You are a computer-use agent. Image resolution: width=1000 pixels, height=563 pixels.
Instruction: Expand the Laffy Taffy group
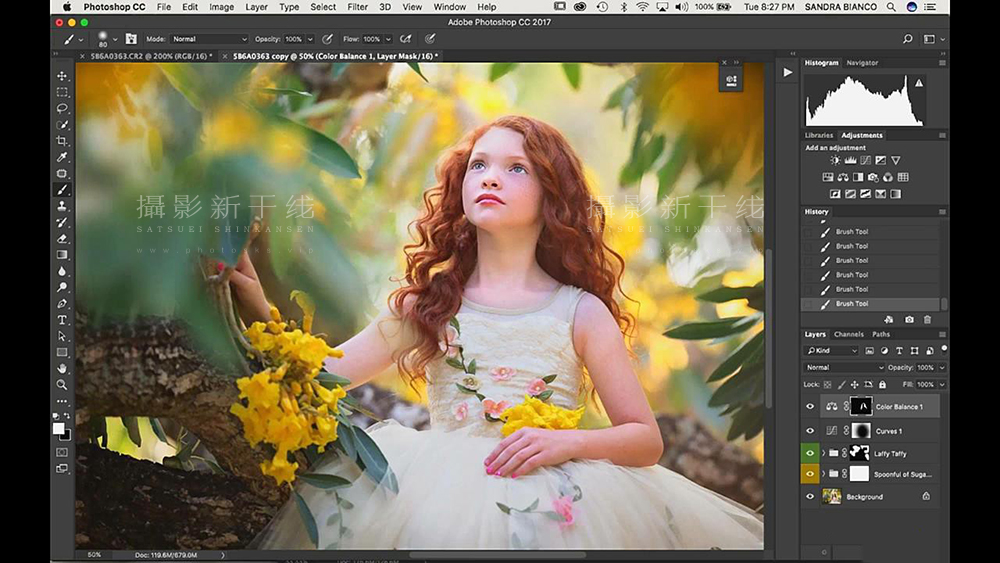click(823, 453)
